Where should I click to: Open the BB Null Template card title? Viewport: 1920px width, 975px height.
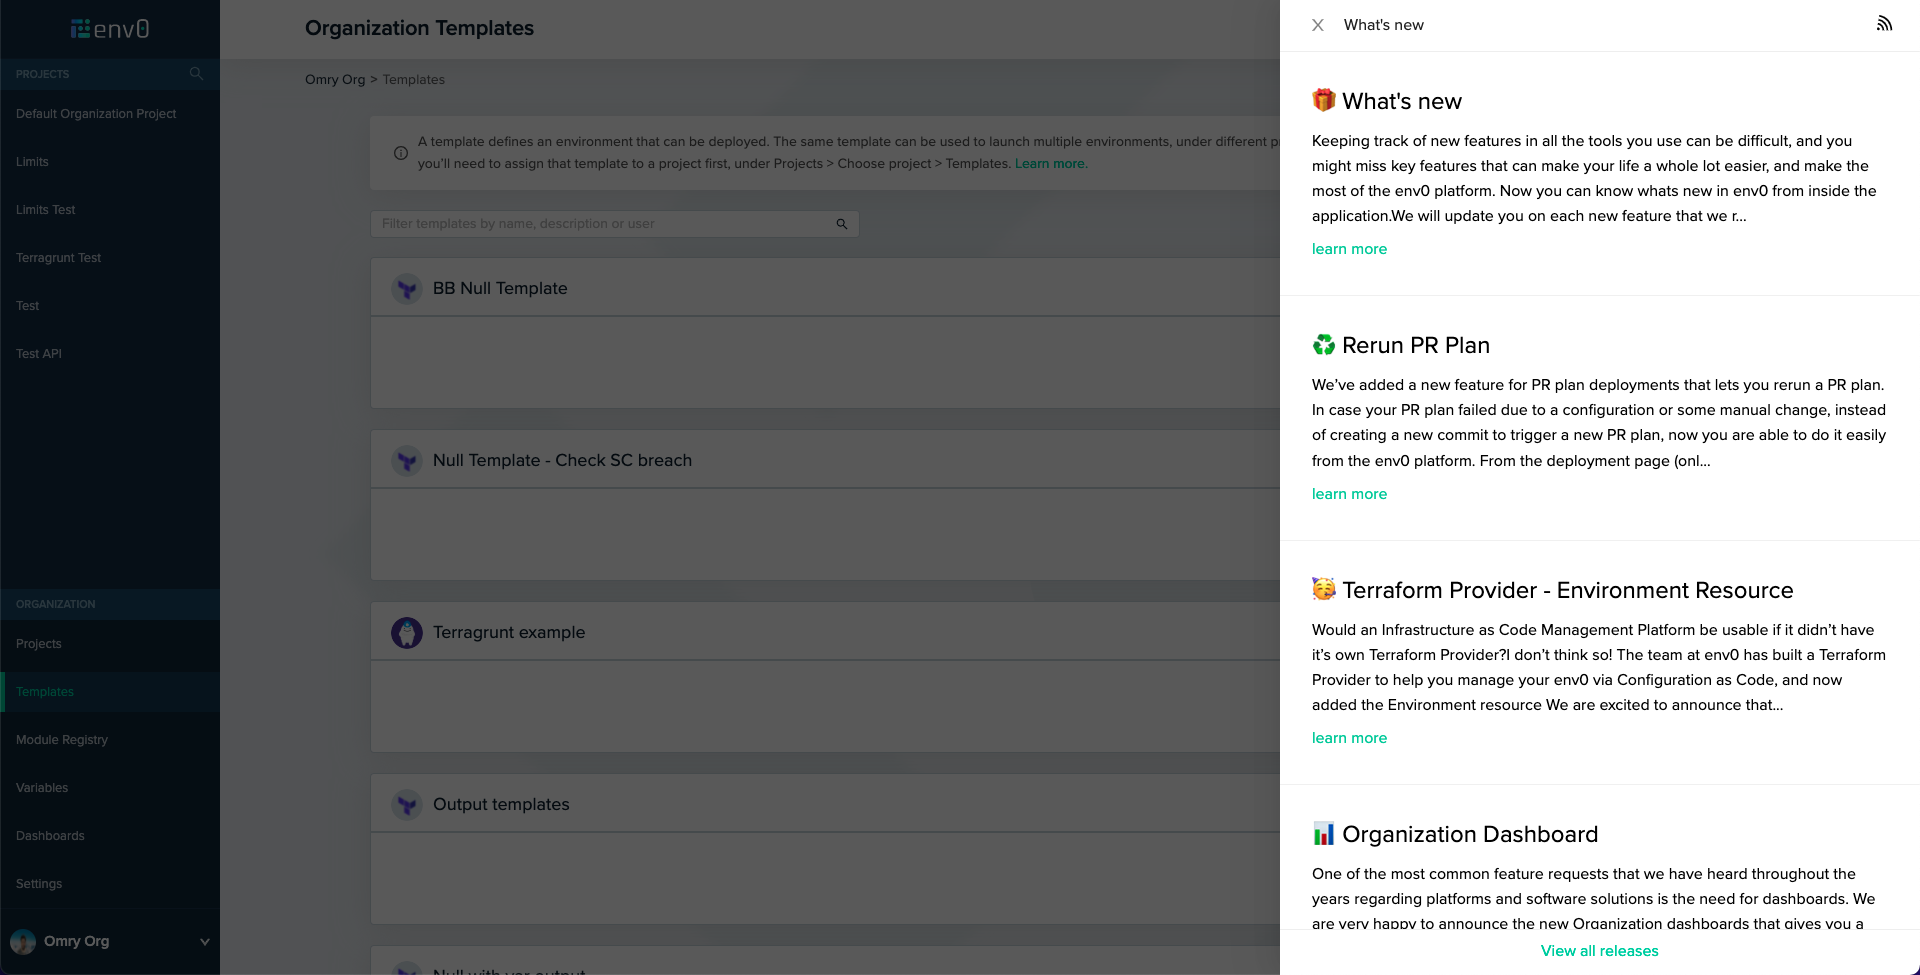500,288
